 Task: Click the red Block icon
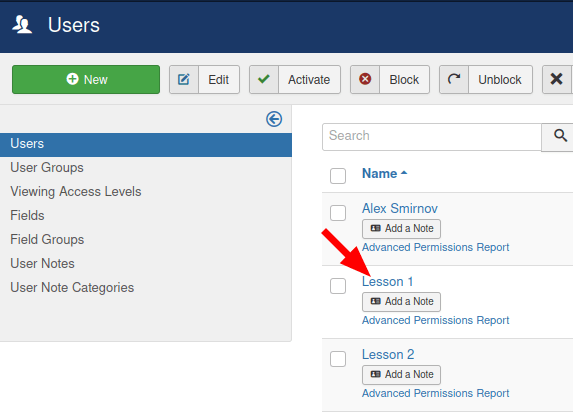pyautogui.click(x=365, y=79)
